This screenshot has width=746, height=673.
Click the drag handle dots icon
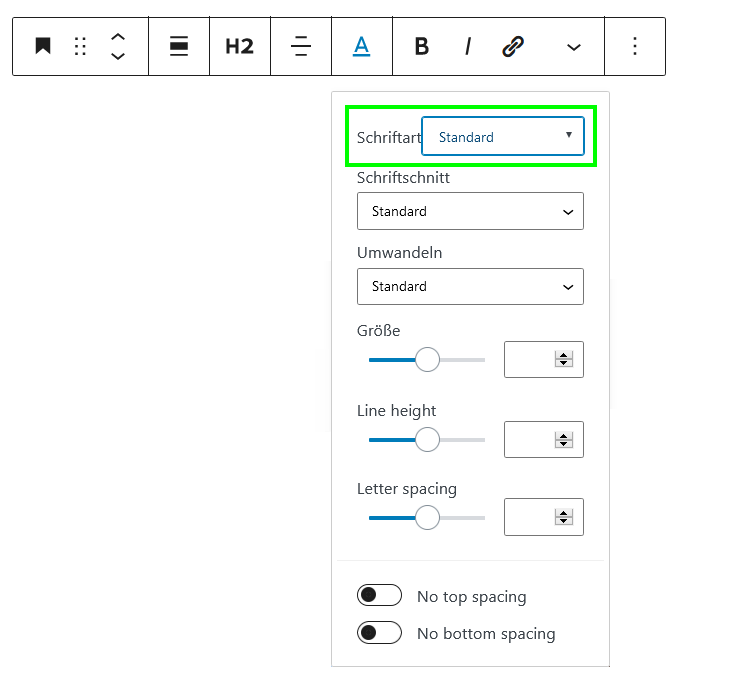(x=80, y=46)
